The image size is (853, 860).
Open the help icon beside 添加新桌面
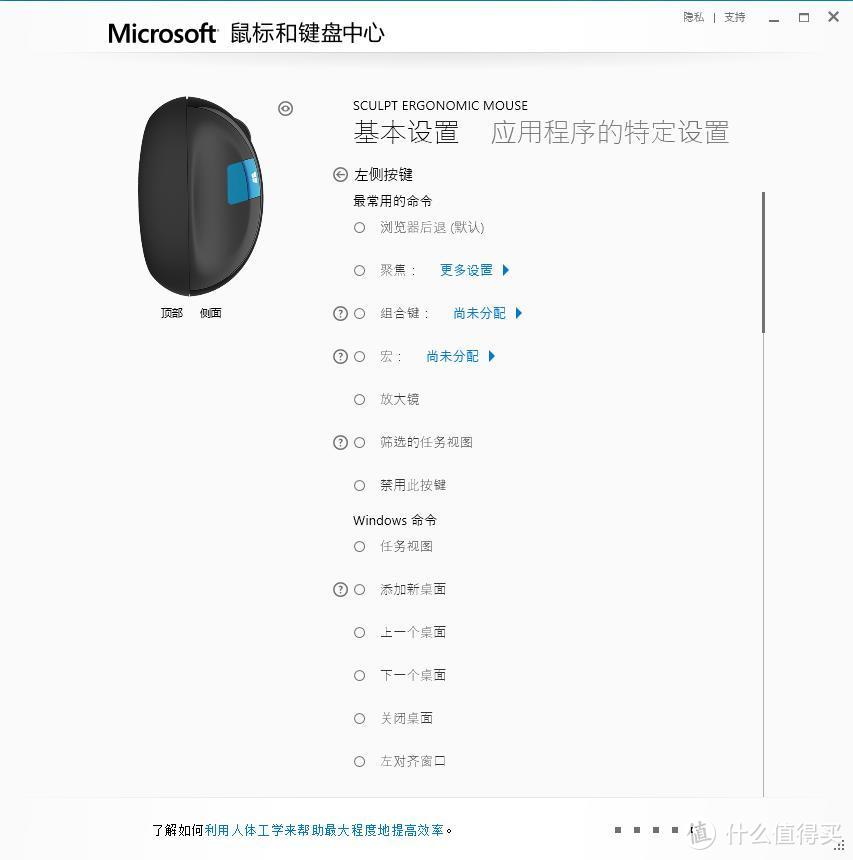point(340,590)
